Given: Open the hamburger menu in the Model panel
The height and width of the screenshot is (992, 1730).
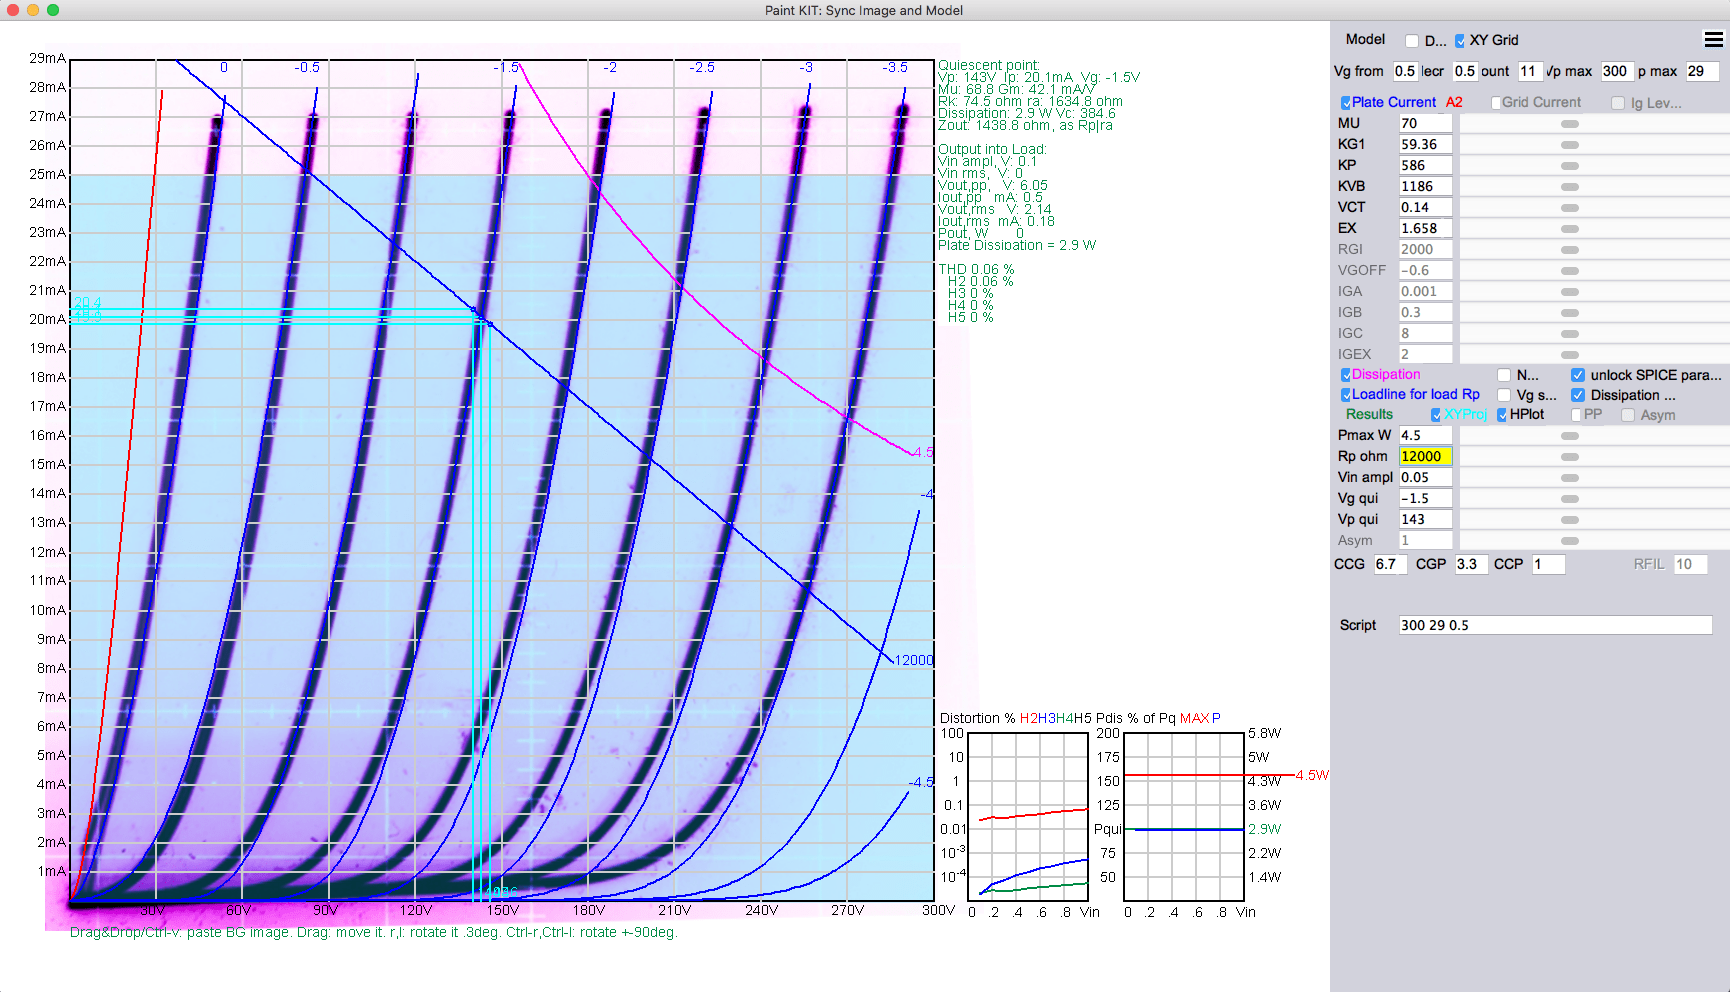Looking at the screenshot, I should click(1713, 40).
